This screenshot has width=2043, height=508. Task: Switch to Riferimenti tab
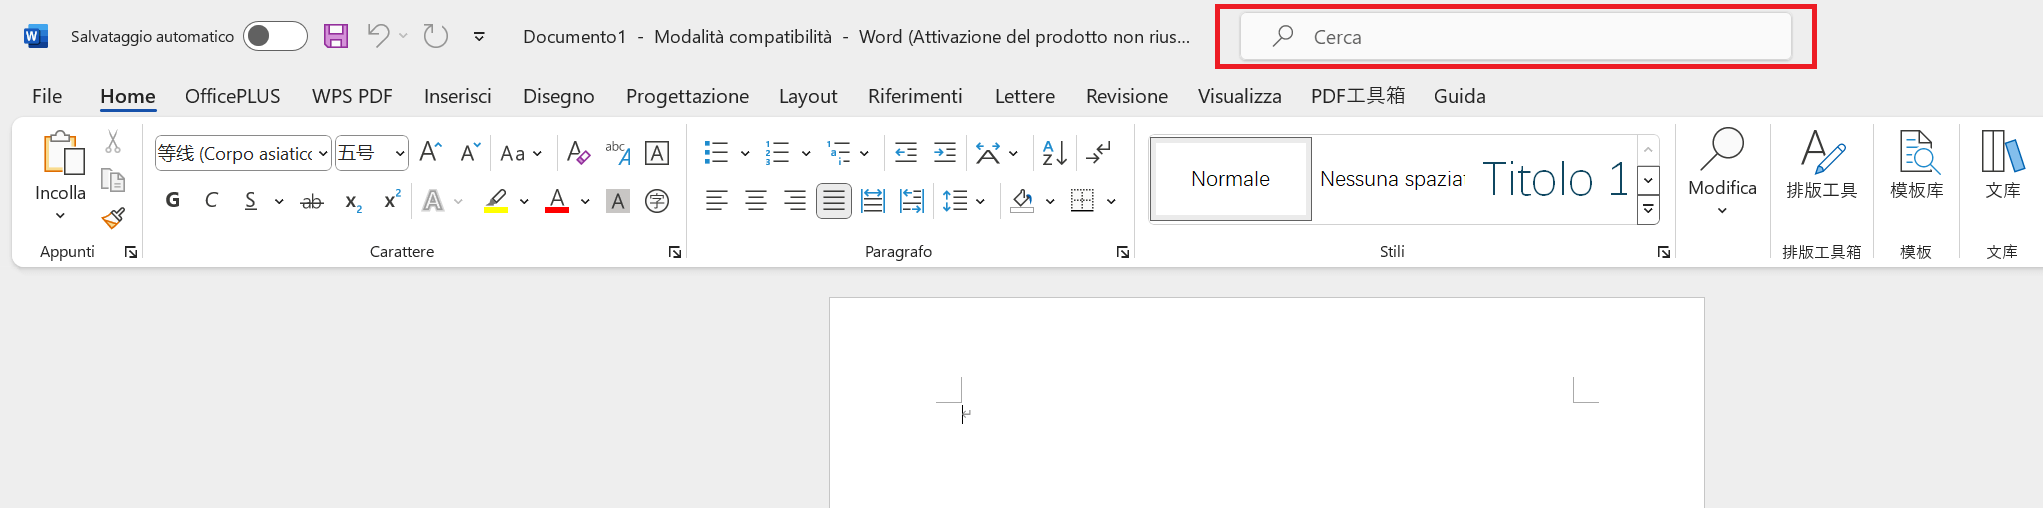click(x=915, y=96)
